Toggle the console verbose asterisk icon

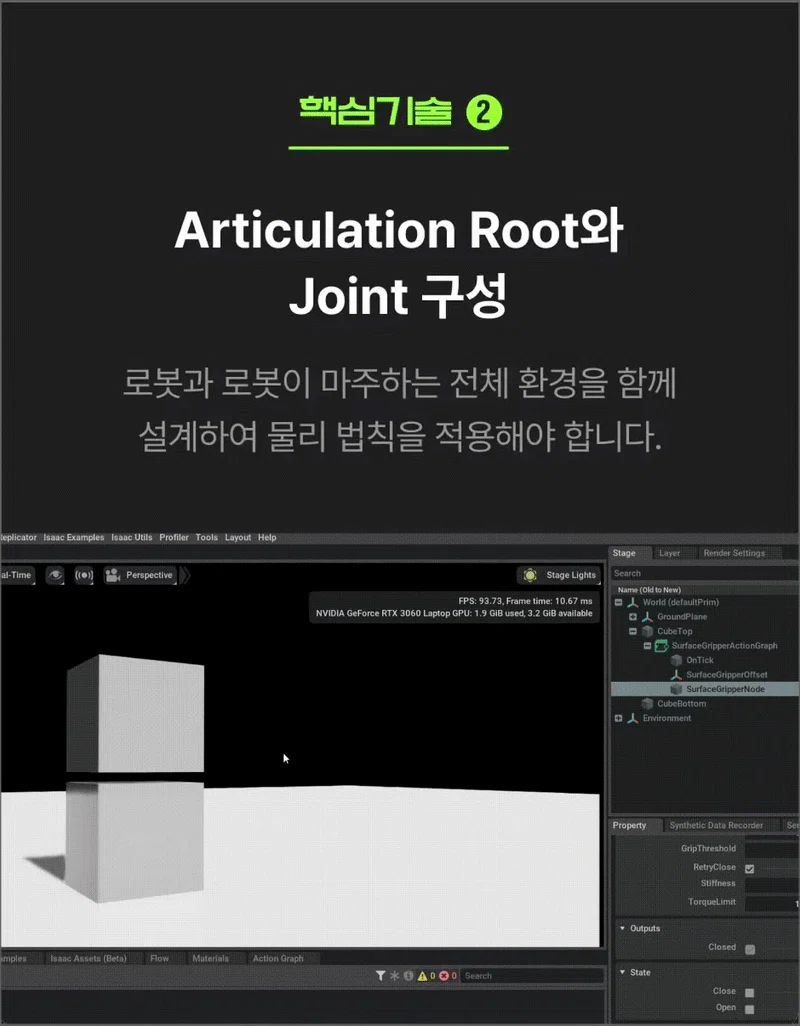click(394, 976)
